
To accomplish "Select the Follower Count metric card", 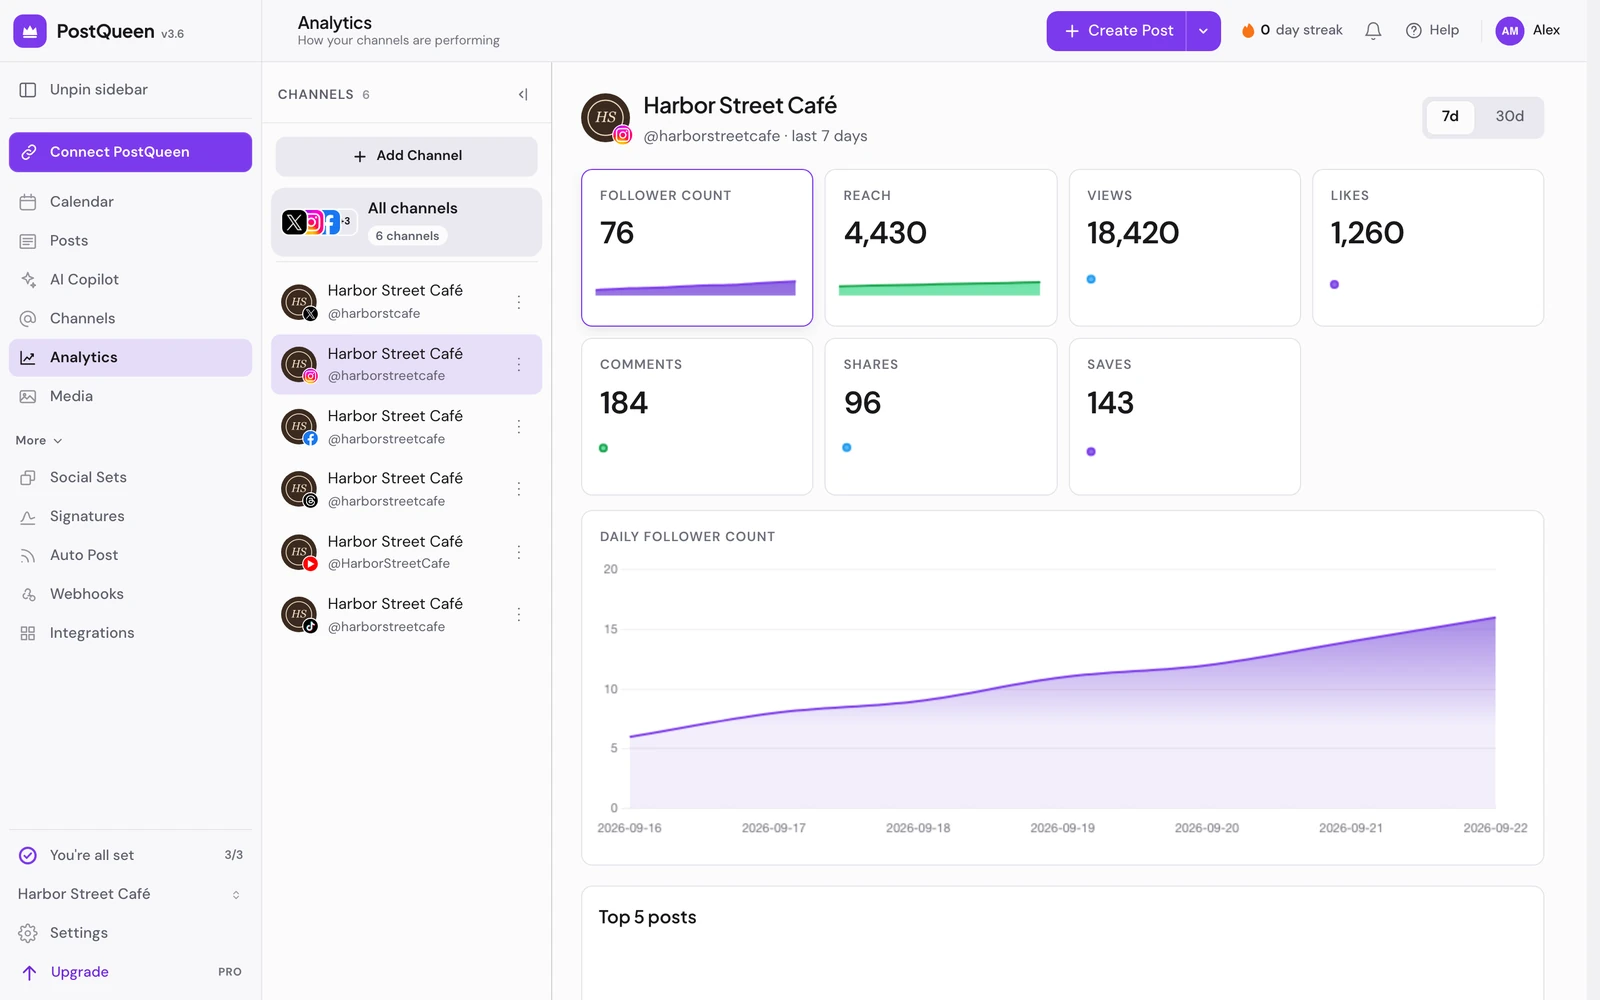I will pyautogui.click(x=697, y=248).
